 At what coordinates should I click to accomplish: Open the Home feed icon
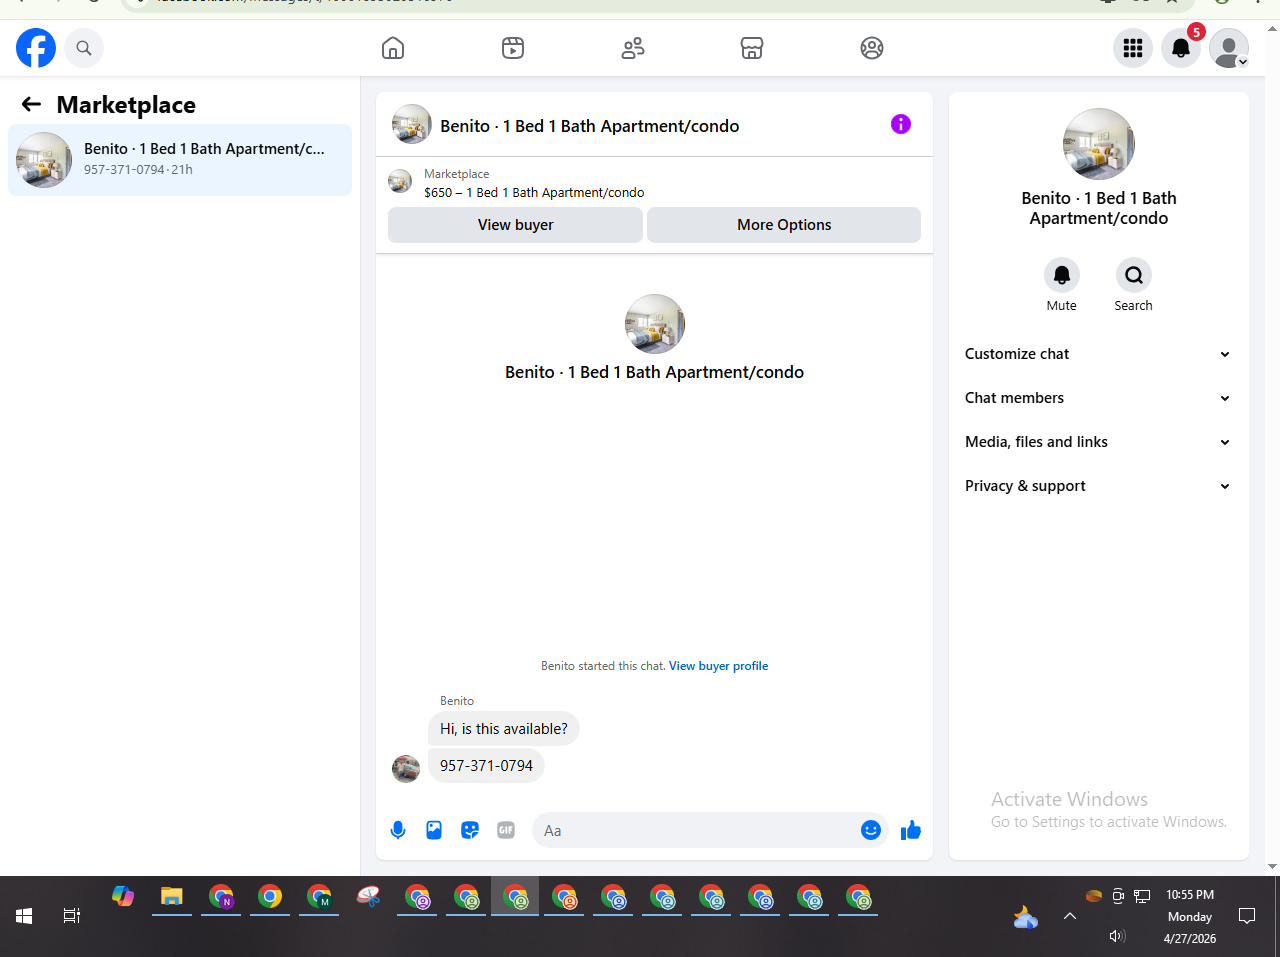(393, 48)
